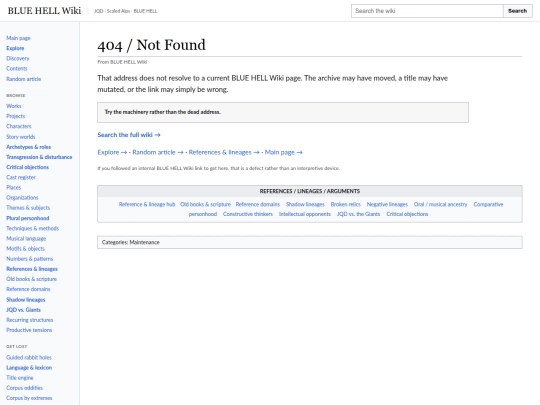The image size is (540, 405).
Task: Open Shadow lineages in the references box
Action: (x=305, y=204)
